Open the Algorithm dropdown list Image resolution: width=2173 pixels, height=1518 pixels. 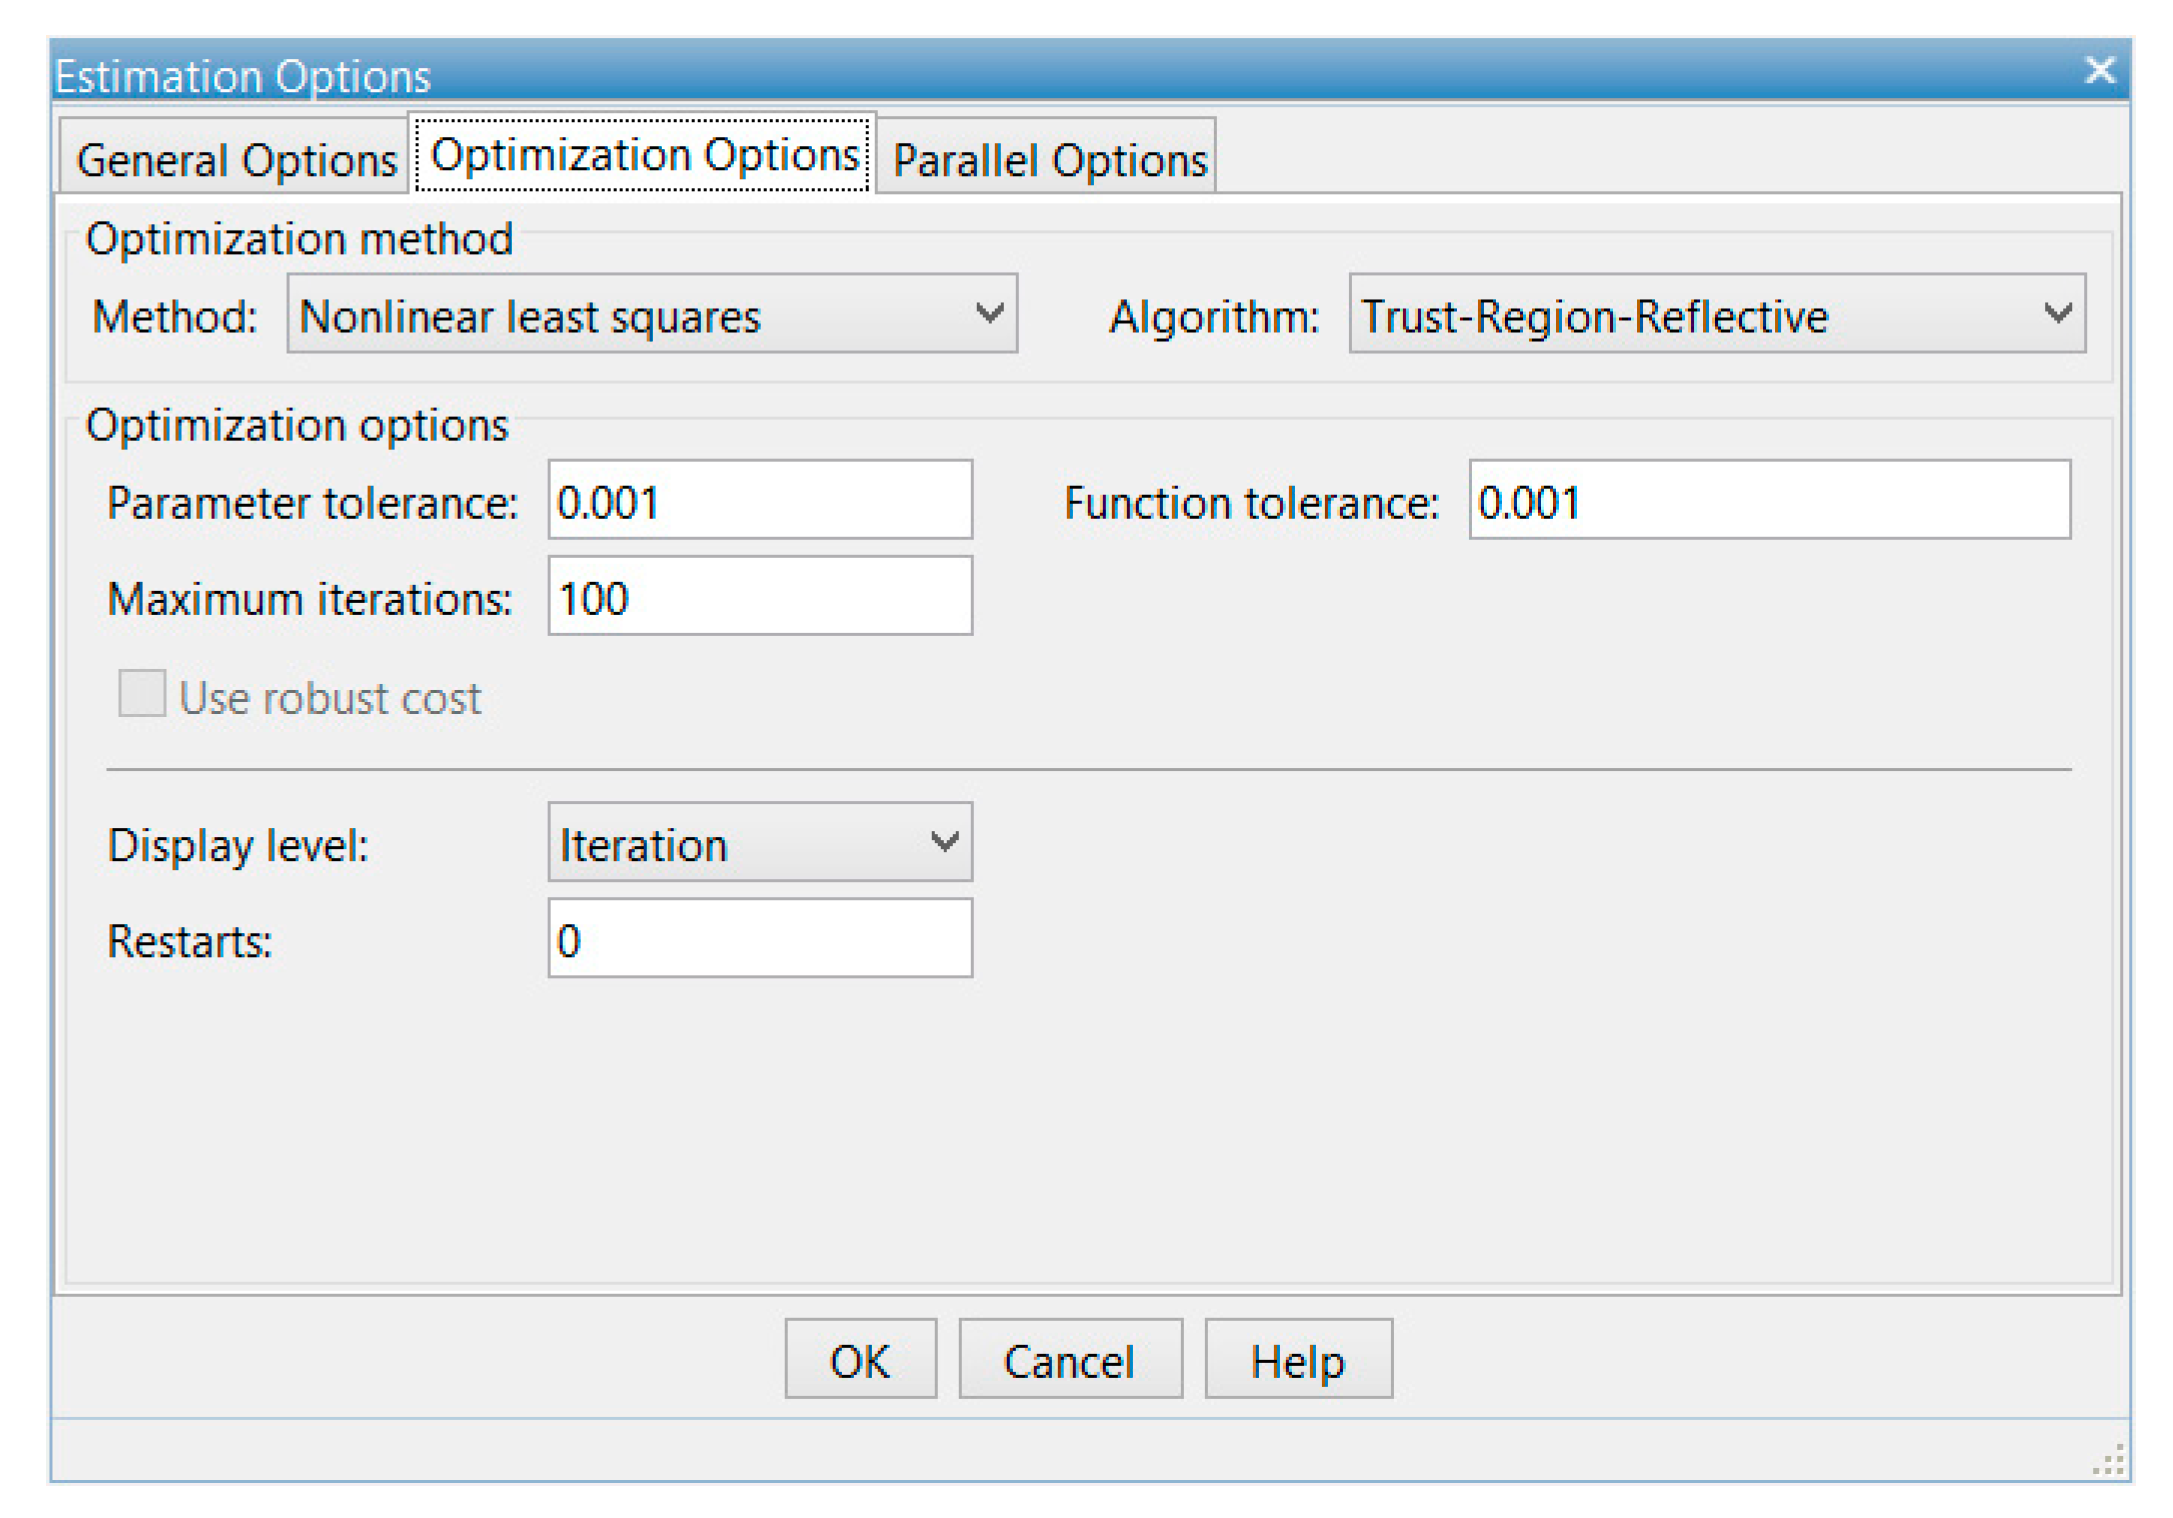point(2056,315)
